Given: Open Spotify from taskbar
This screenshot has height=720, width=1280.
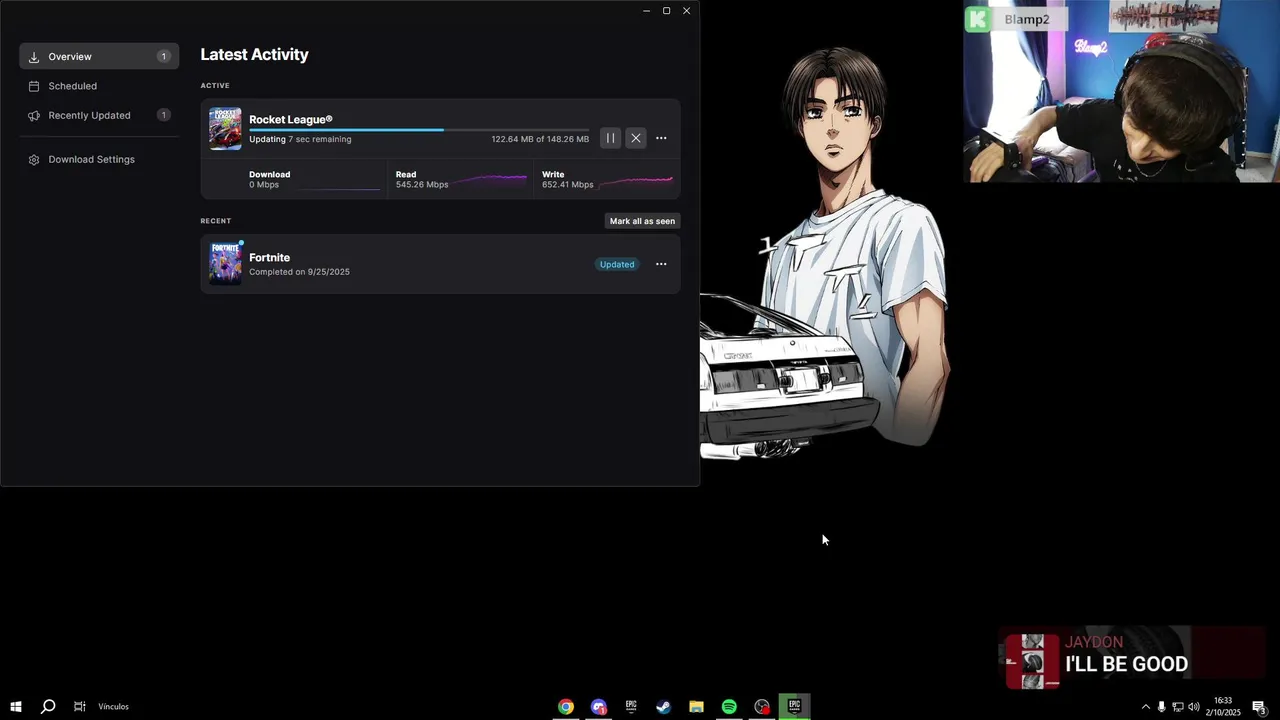Looking at the screenshot, I should (x=729, y=707).
